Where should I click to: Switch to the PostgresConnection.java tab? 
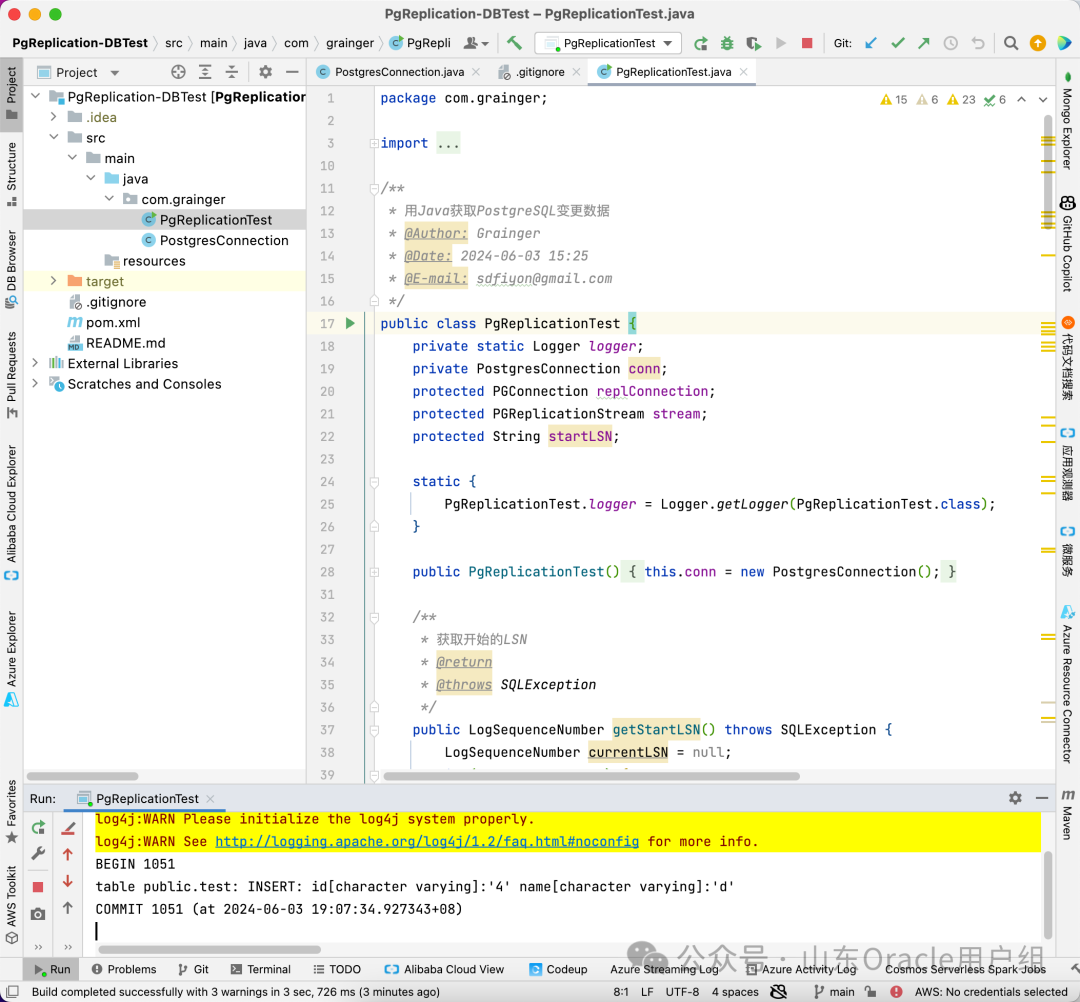pyautogui.click(x=398, y=72)
